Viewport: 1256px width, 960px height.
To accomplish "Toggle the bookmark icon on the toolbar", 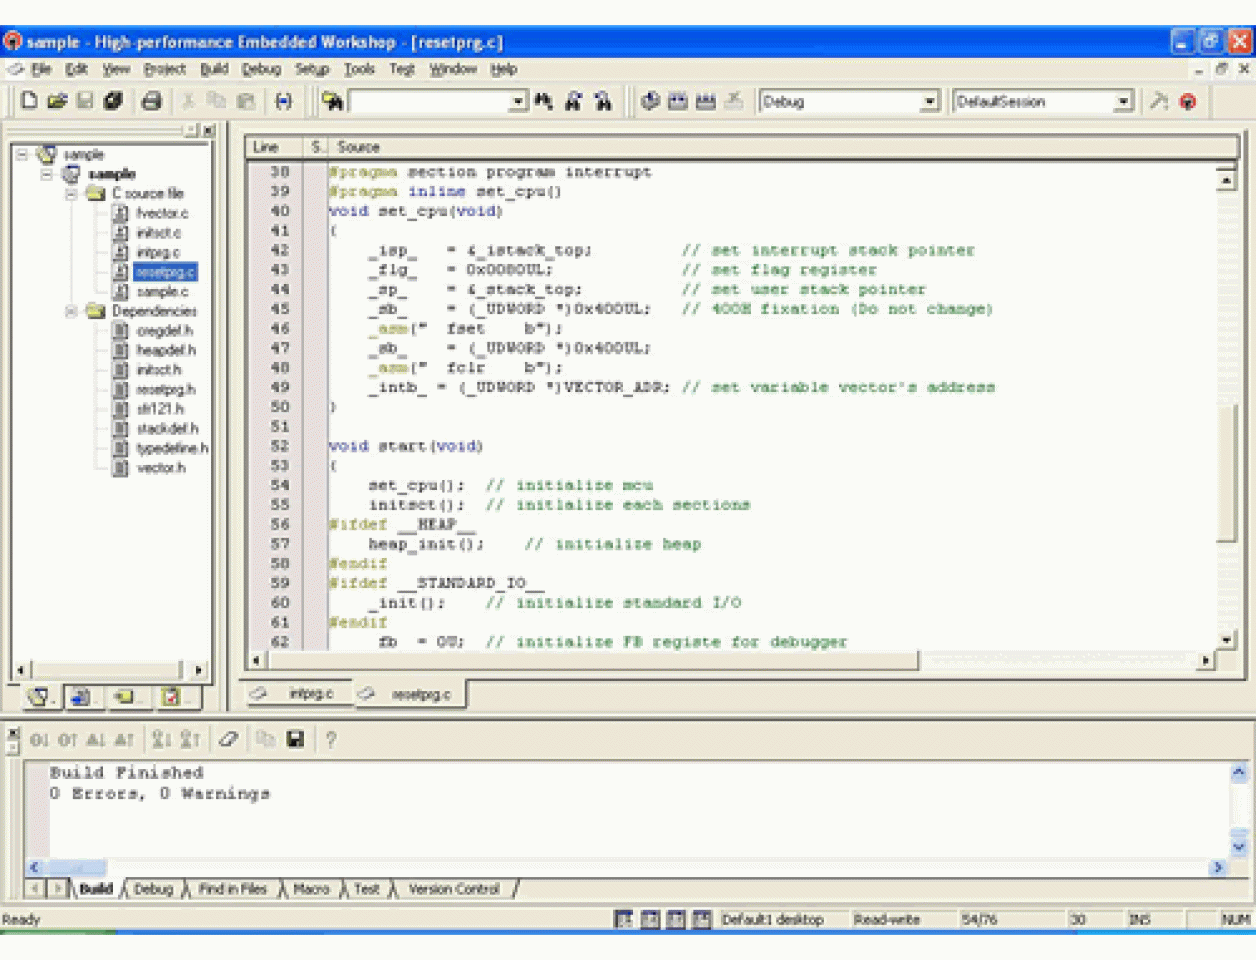I will (x=285, y=101).
